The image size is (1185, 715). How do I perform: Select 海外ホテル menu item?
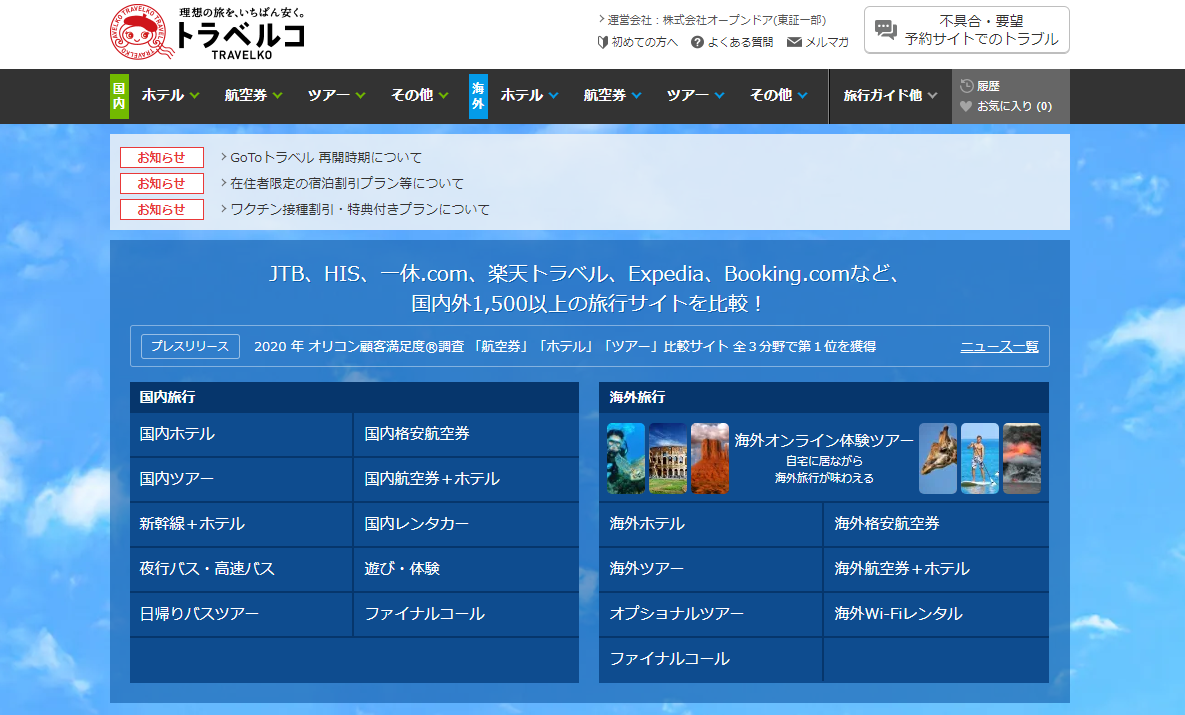(x=710, y=524)
